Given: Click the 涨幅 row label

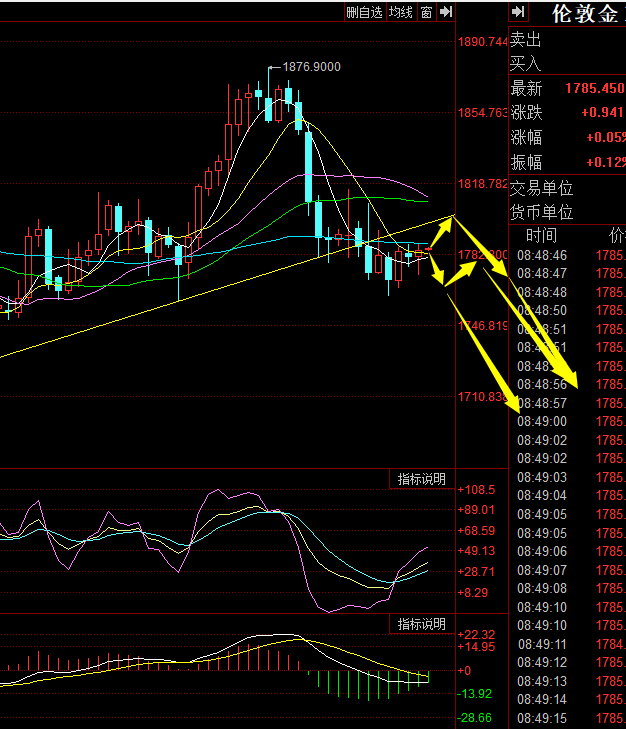Looking at the screenshot, I should coord(526,137).
